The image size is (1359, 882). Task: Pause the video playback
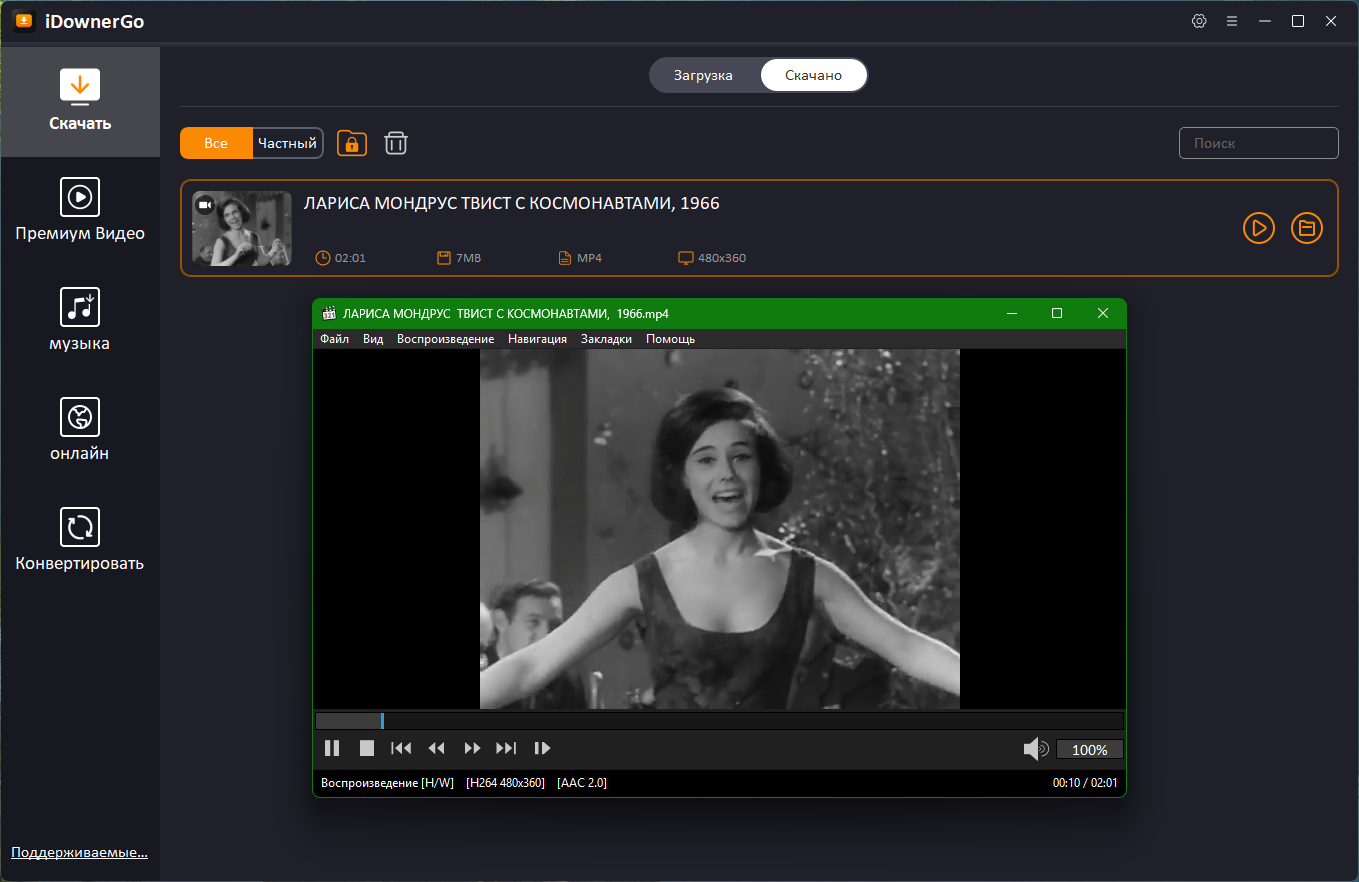pyautogui.click(x=332, y=748)
